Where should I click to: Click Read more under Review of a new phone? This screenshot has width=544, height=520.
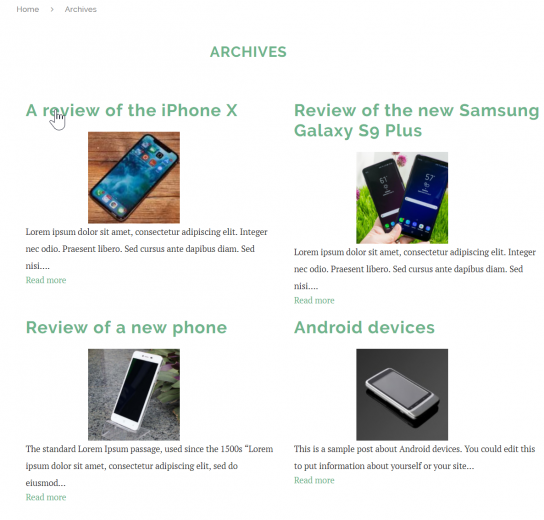click(x=46, y=497)
